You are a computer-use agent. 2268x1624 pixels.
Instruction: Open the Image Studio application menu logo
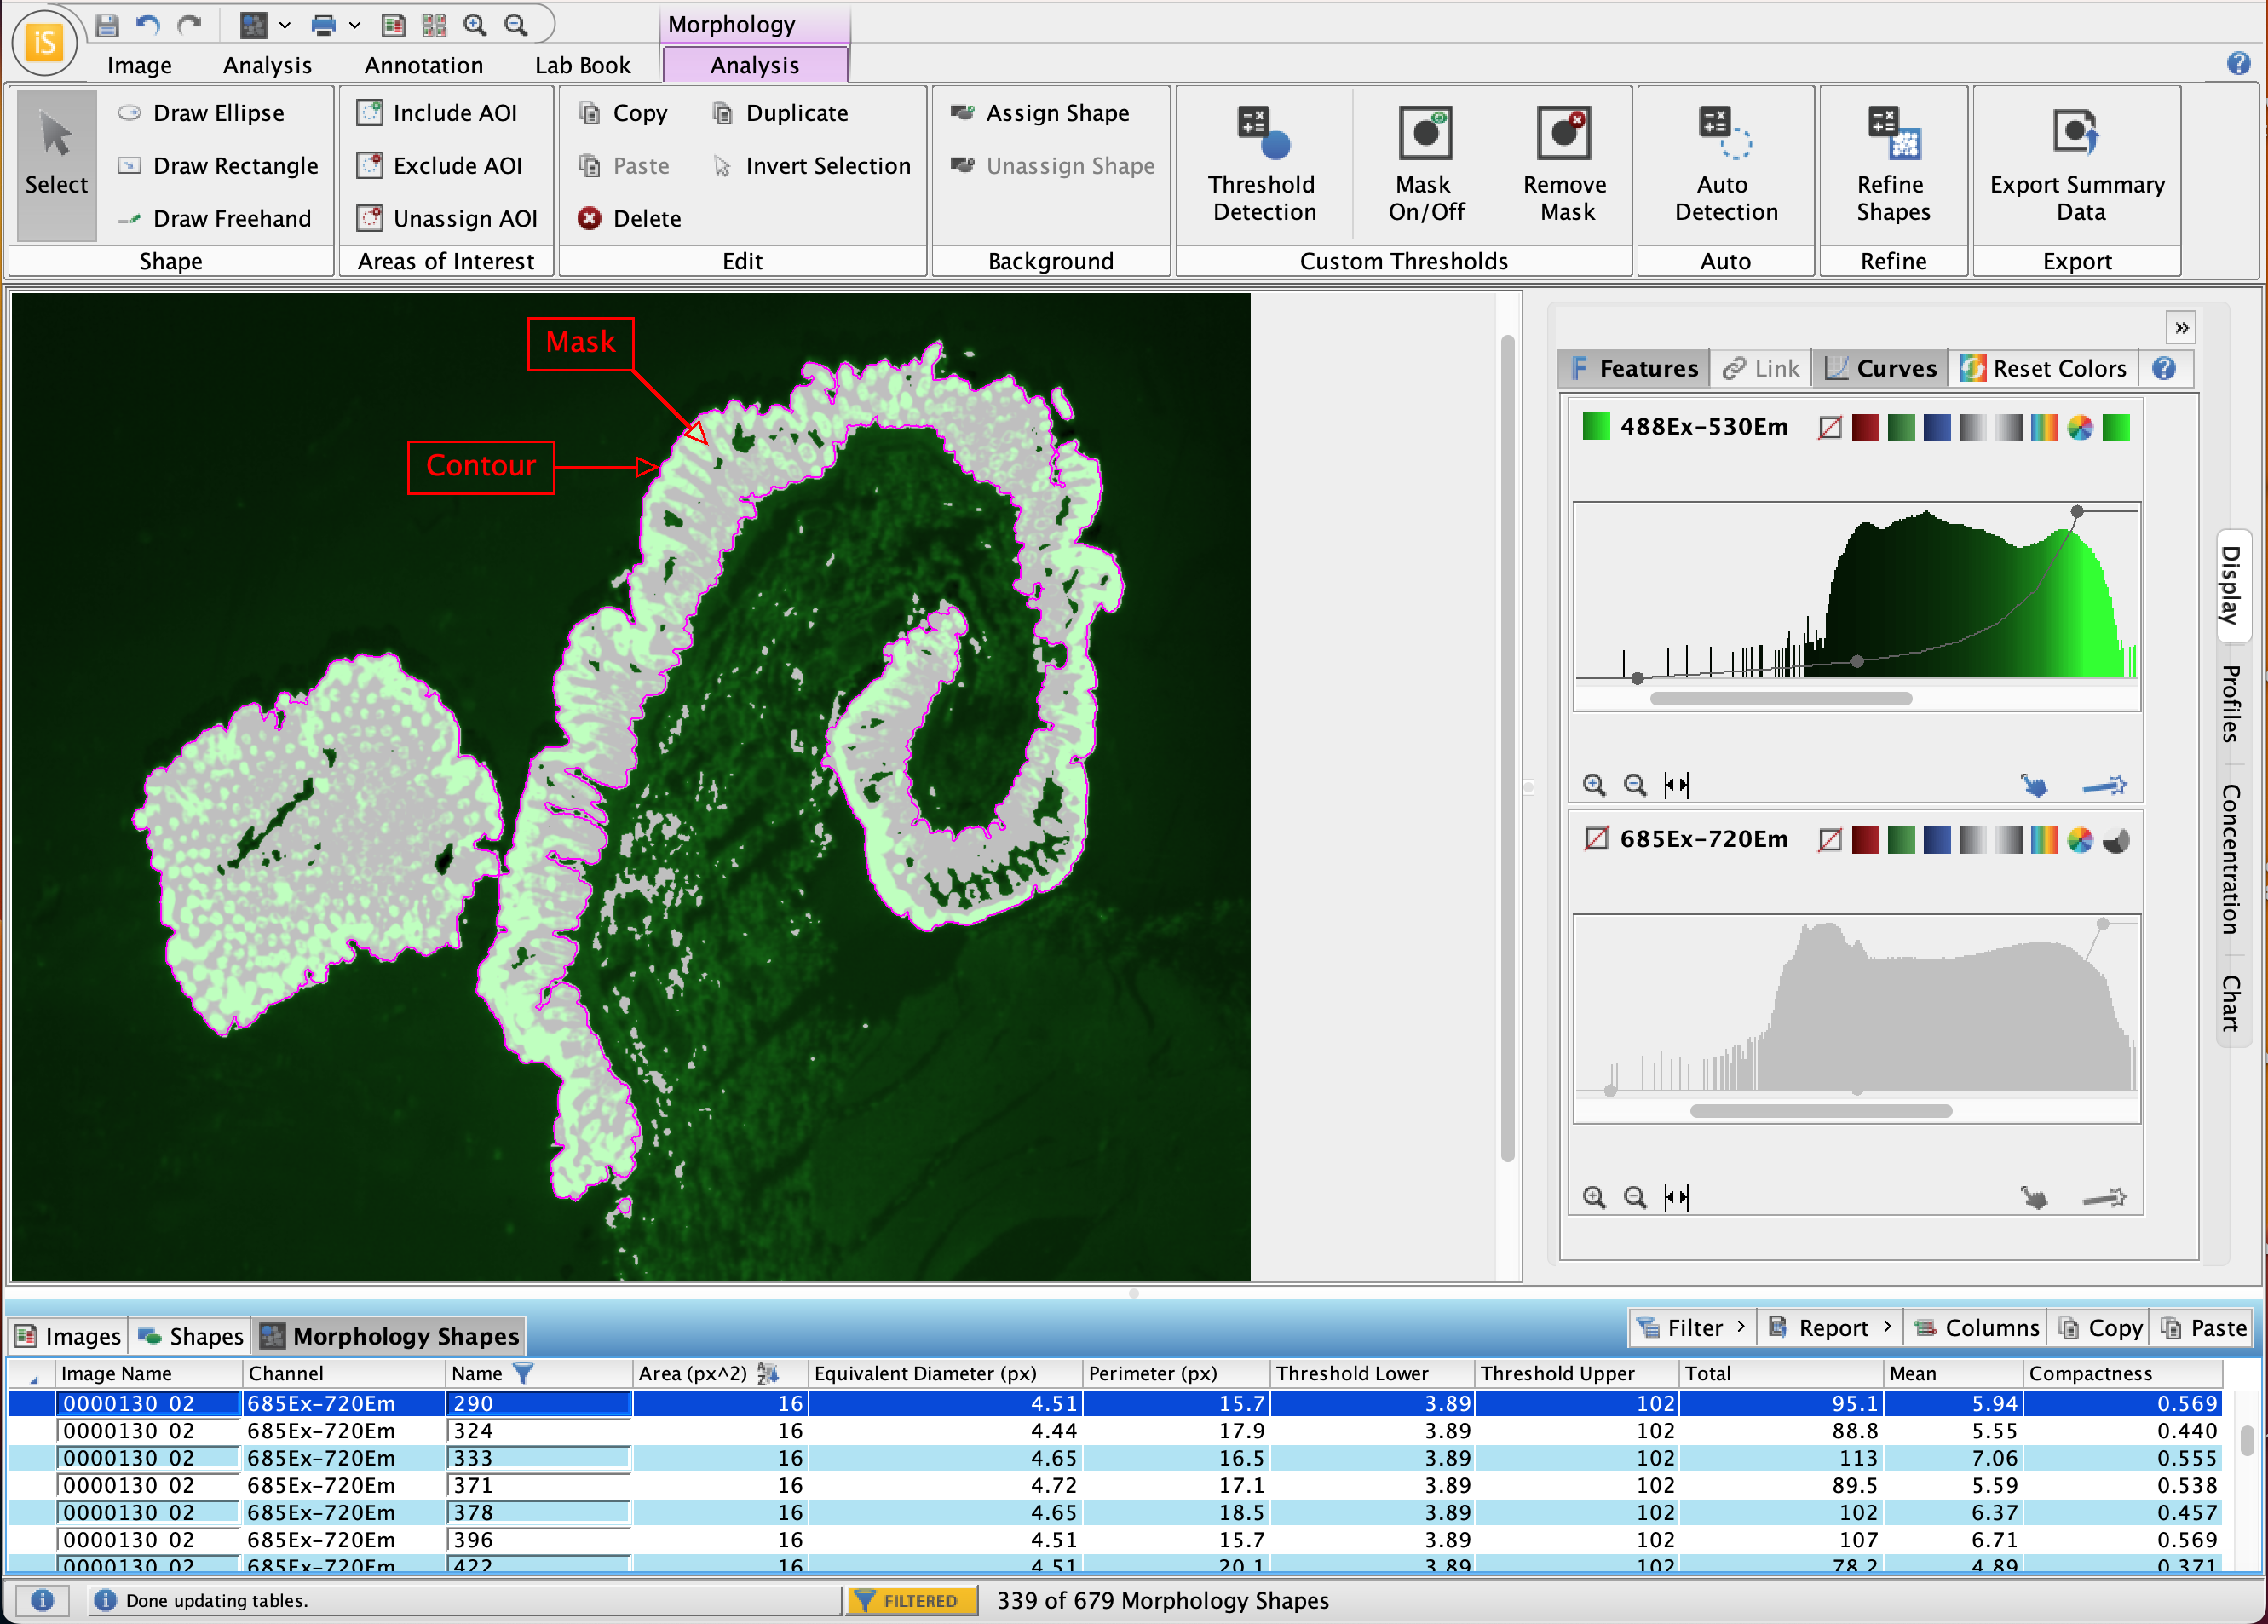44,42
